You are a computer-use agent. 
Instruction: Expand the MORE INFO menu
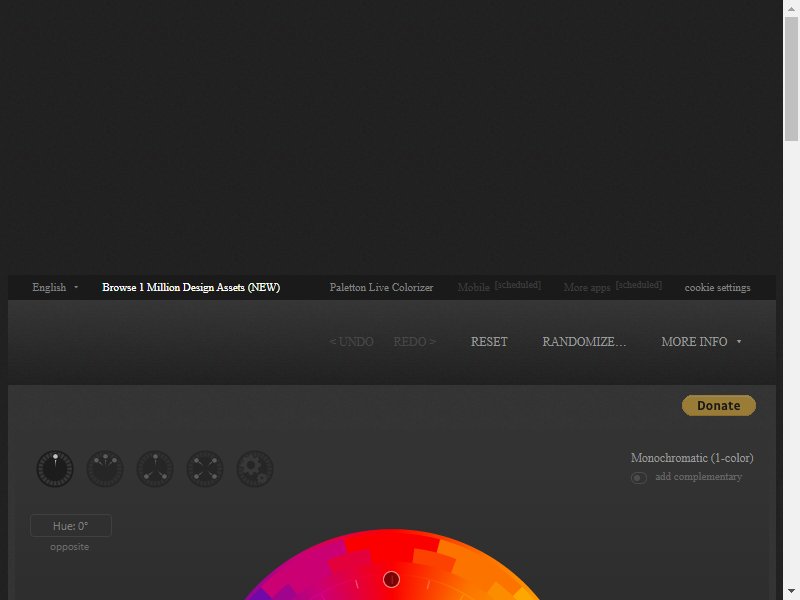click(x=701, y=341)
